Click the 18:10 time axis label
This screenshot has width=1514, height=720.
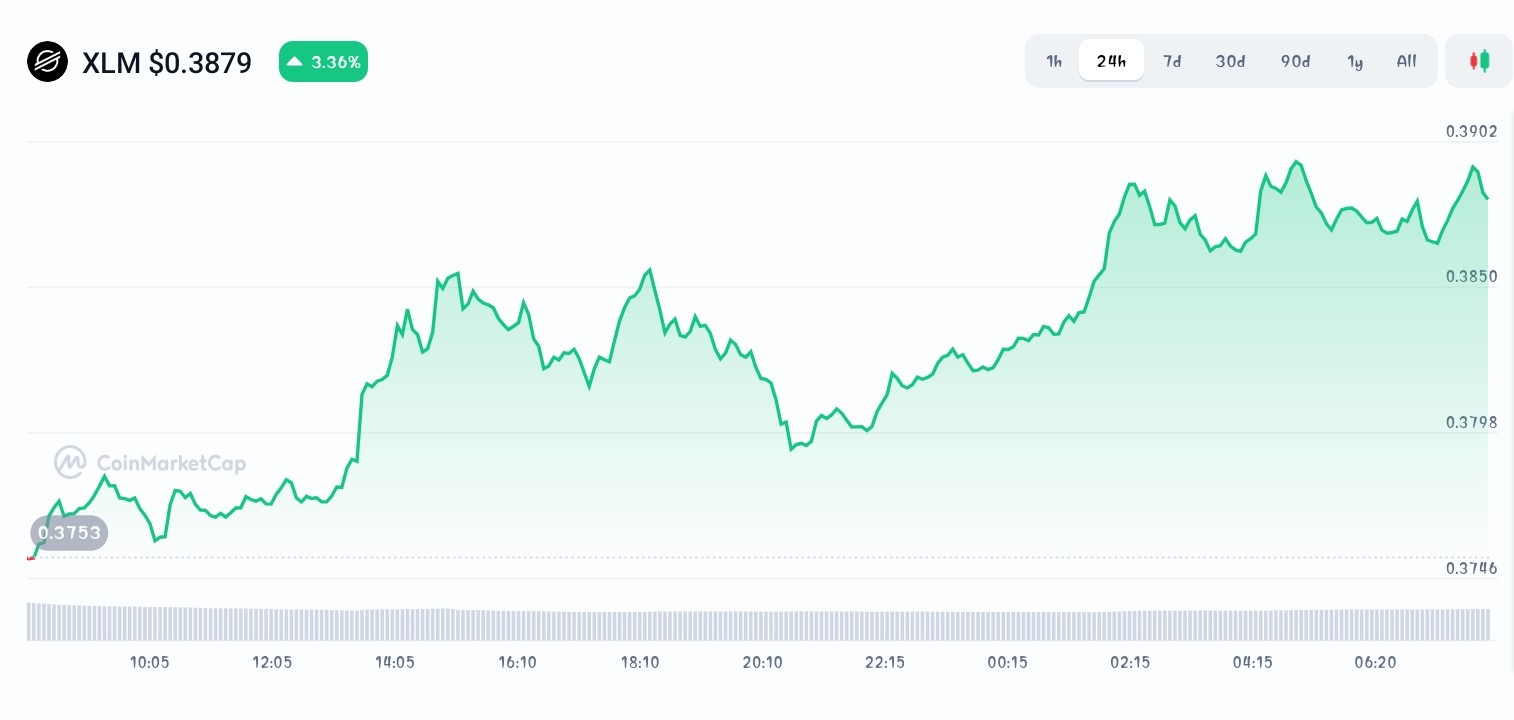[x=640, y=662]
